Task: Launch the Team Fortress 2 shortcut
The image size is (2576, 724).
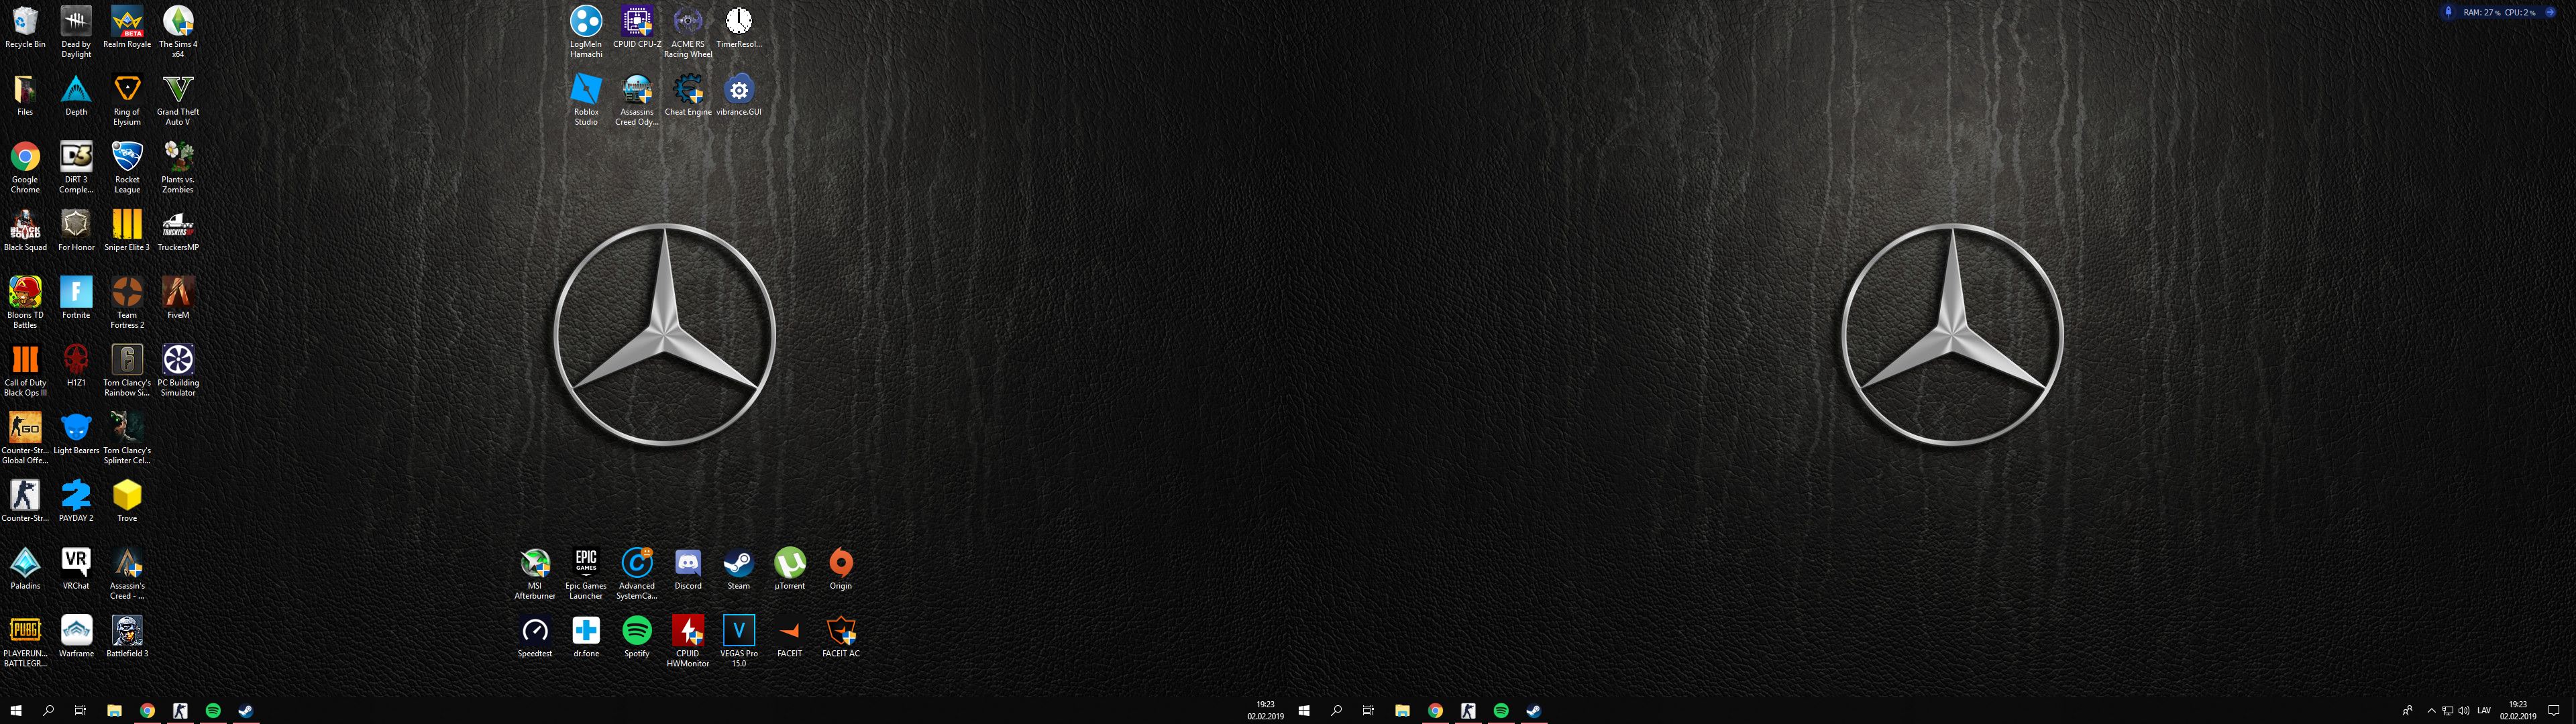Action: [x=127, y=303]
